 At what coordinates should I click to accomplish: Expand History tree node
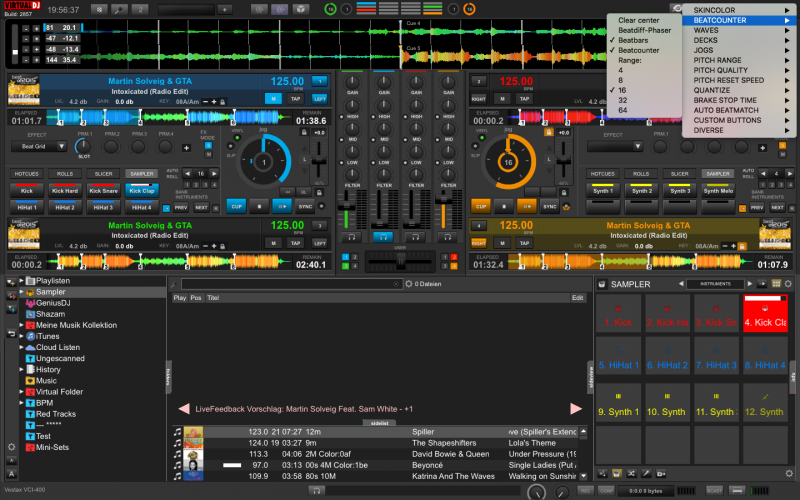[x=21, y=369]
